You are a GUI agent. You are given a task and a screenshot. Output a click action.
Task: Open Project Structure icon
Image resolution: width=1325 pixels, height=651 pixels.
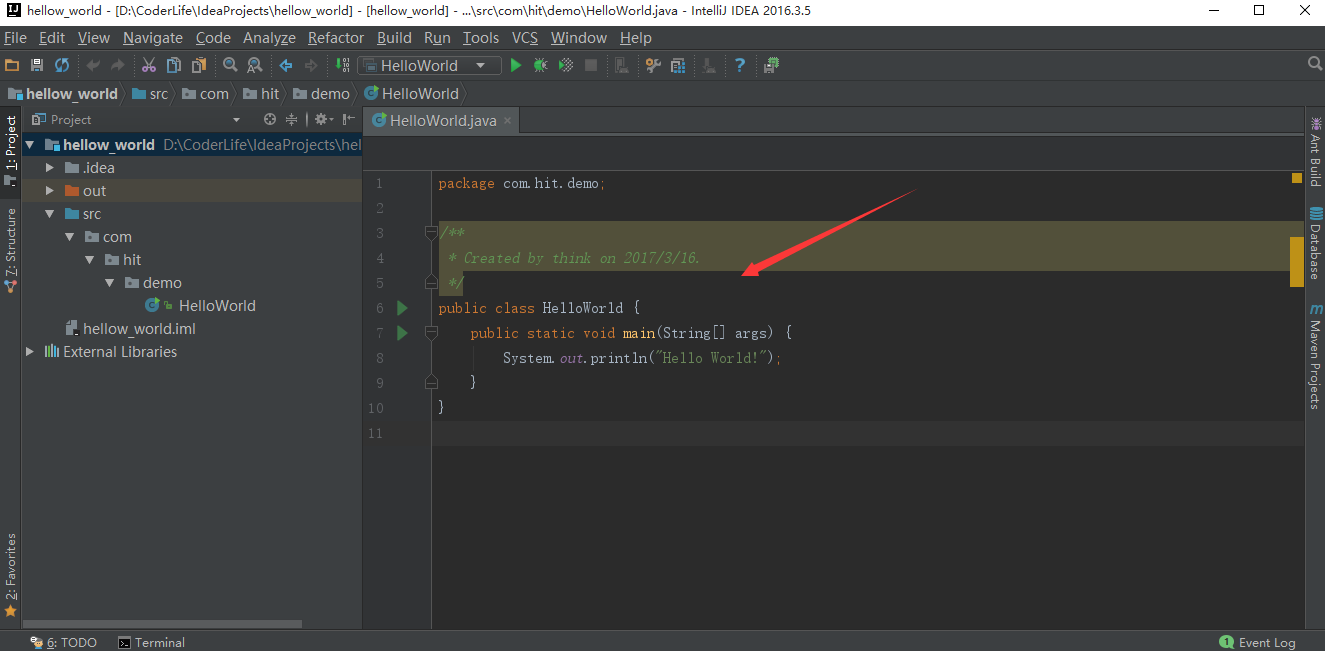[x=678, y=65]
